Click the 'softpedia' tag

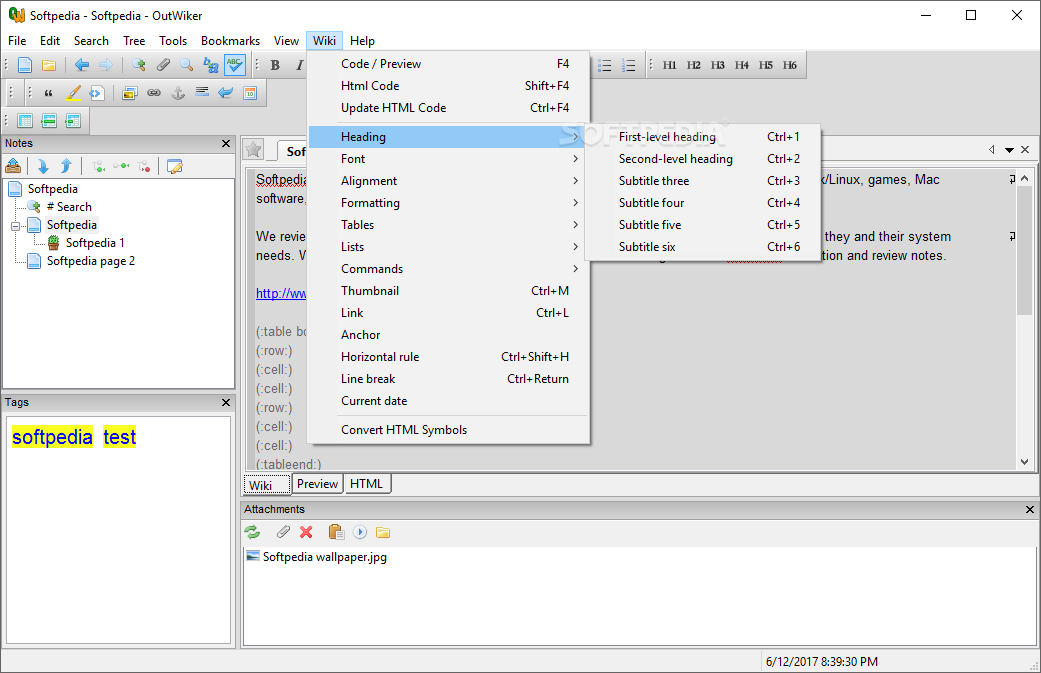52,437
